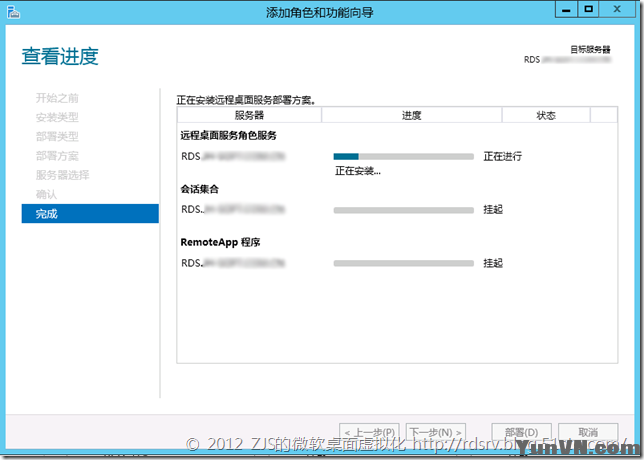This screenshot has height=460, width=644.
Task: Close the 添加角色和功能向导 window
Action: [x=617, y=9]
